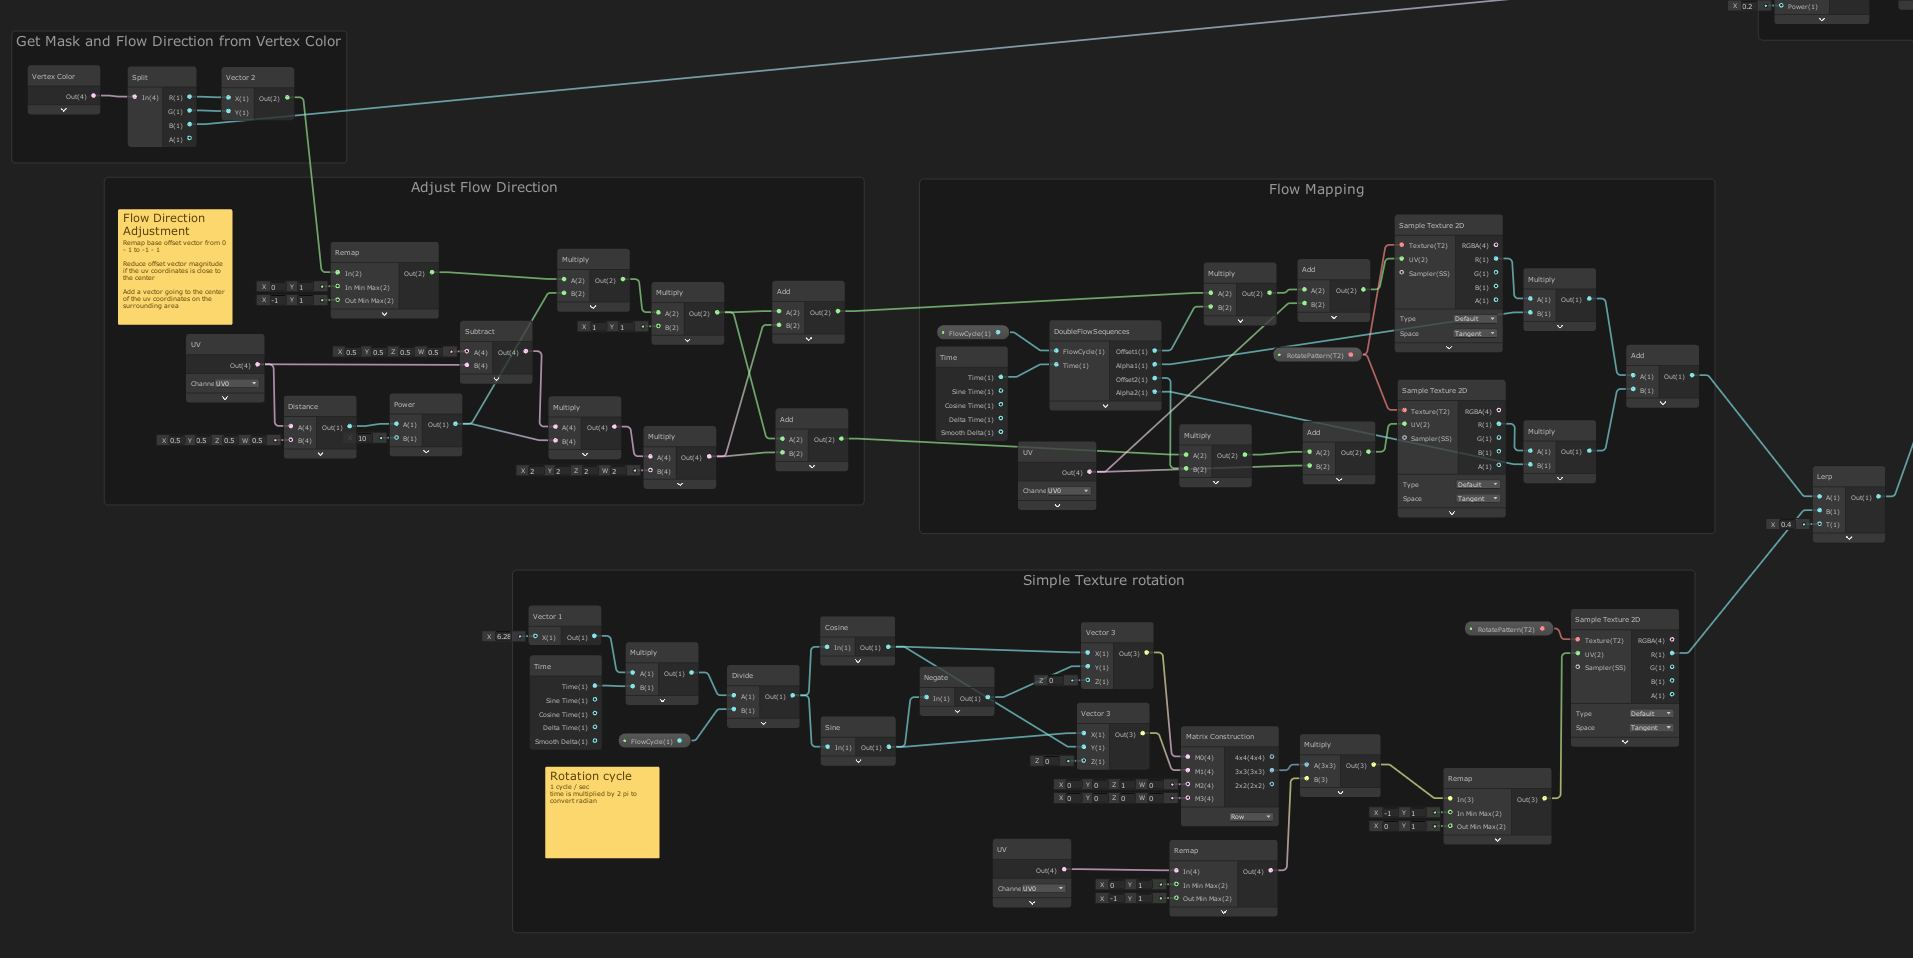Click the Out(1) port on Lerp

(1878, 497)
